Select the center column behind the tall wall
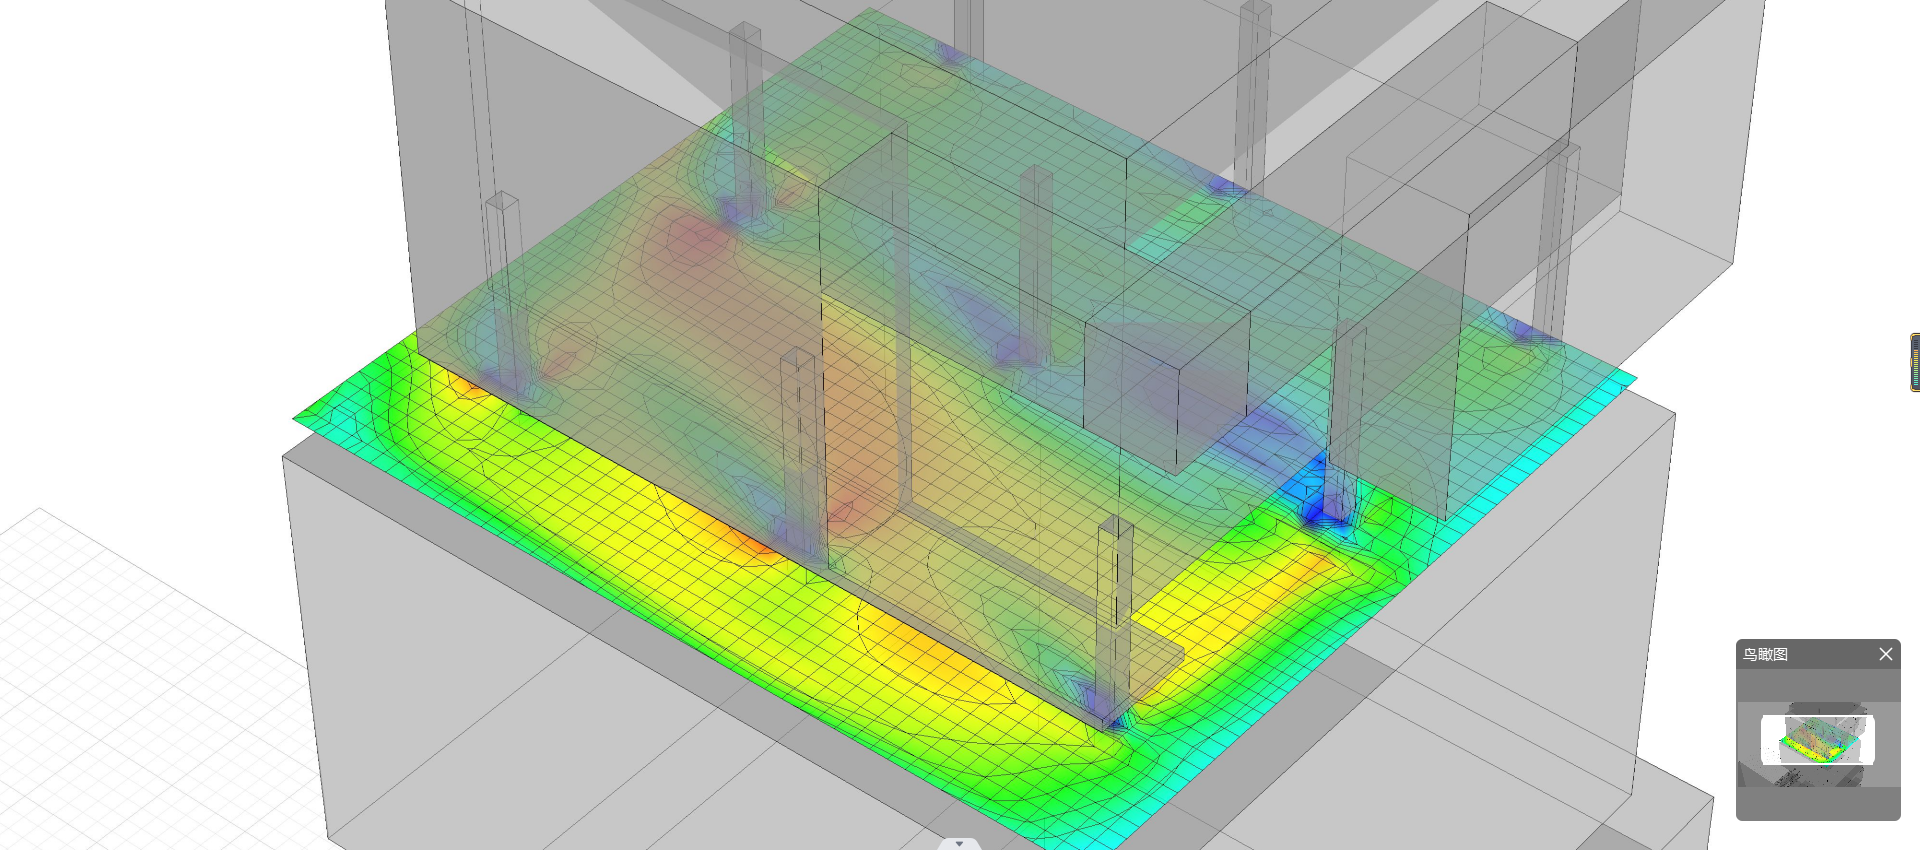The image size is (1920, 850). (x=1035, y=260)
